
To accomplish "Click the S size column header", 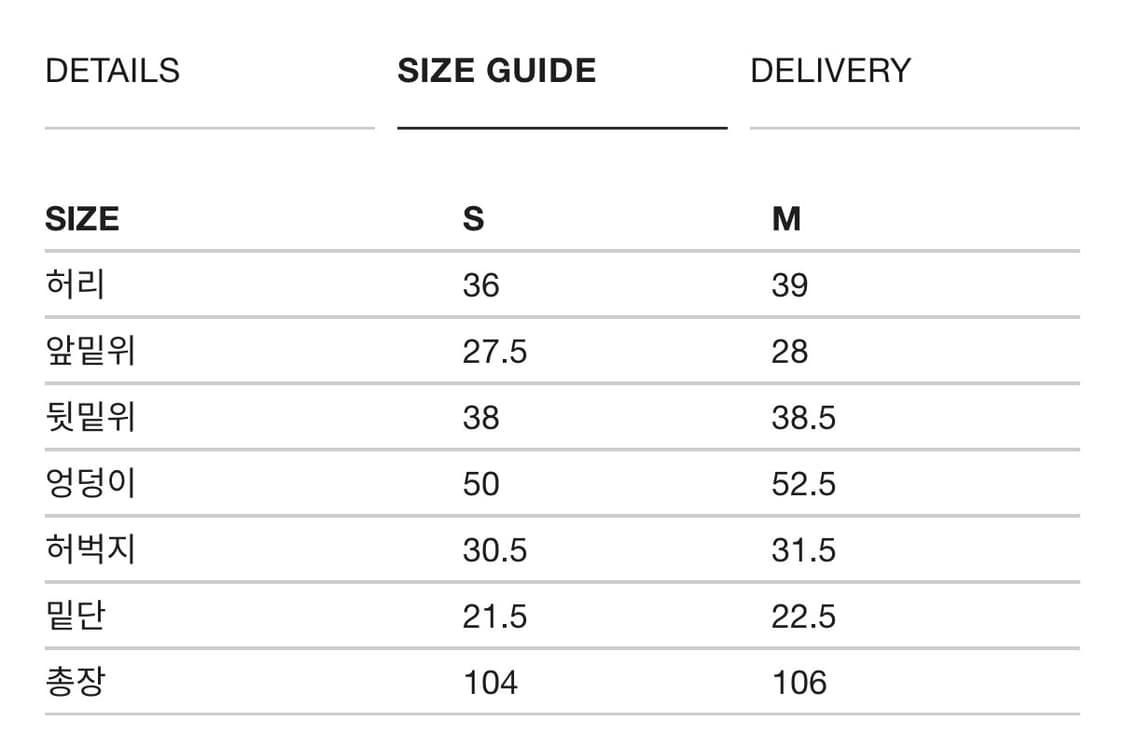I will tap(473, 219).
